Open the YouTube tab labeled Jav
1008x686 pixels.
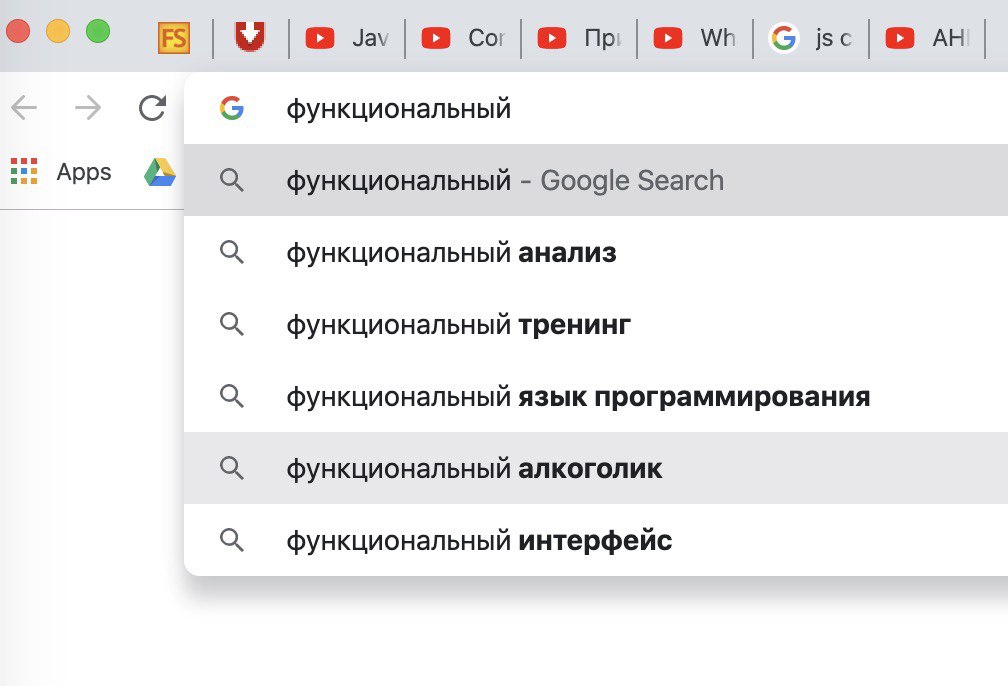tap(347, 38)
